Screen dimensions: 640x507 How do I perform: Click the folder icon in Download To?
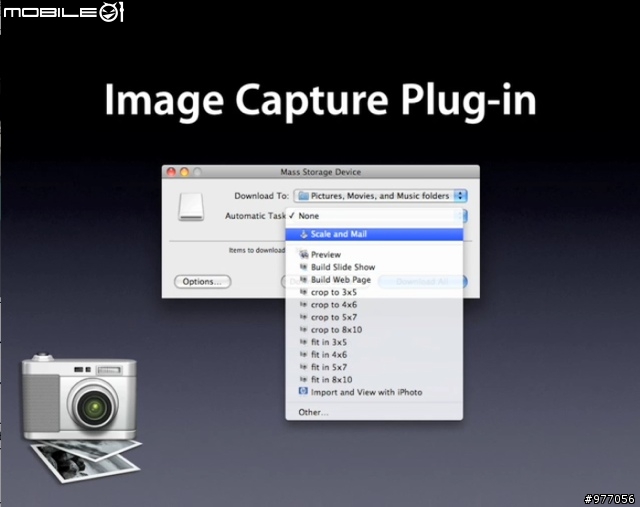click(x=303, y=196)
